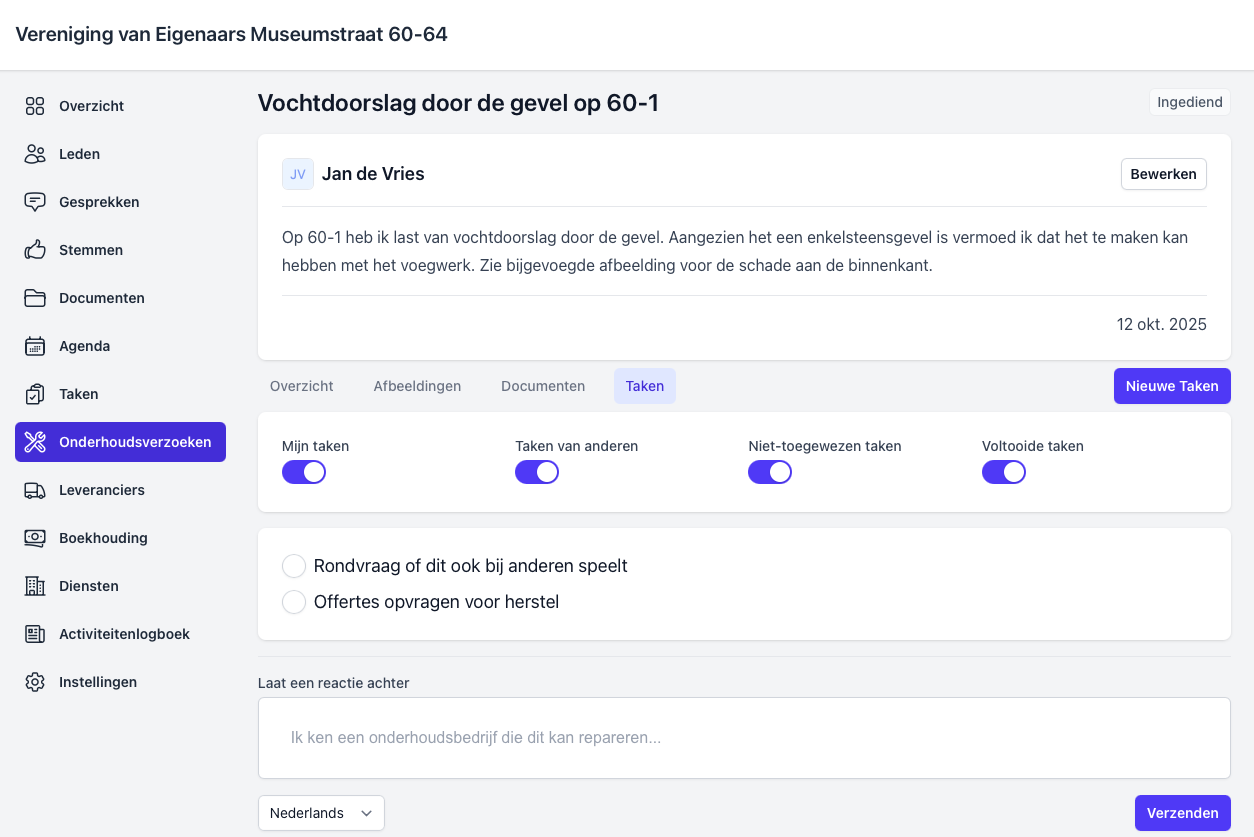This screenshot has width=1254, height=837.
Task: Switch to the Afbeeldingen tab
Action: tap(417, 386)
